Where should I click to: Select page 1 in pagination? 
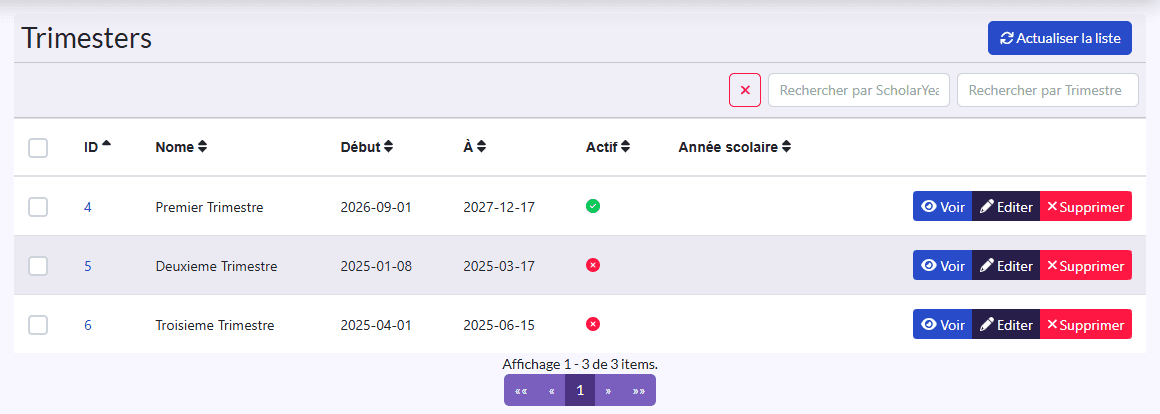click(580, 390)
